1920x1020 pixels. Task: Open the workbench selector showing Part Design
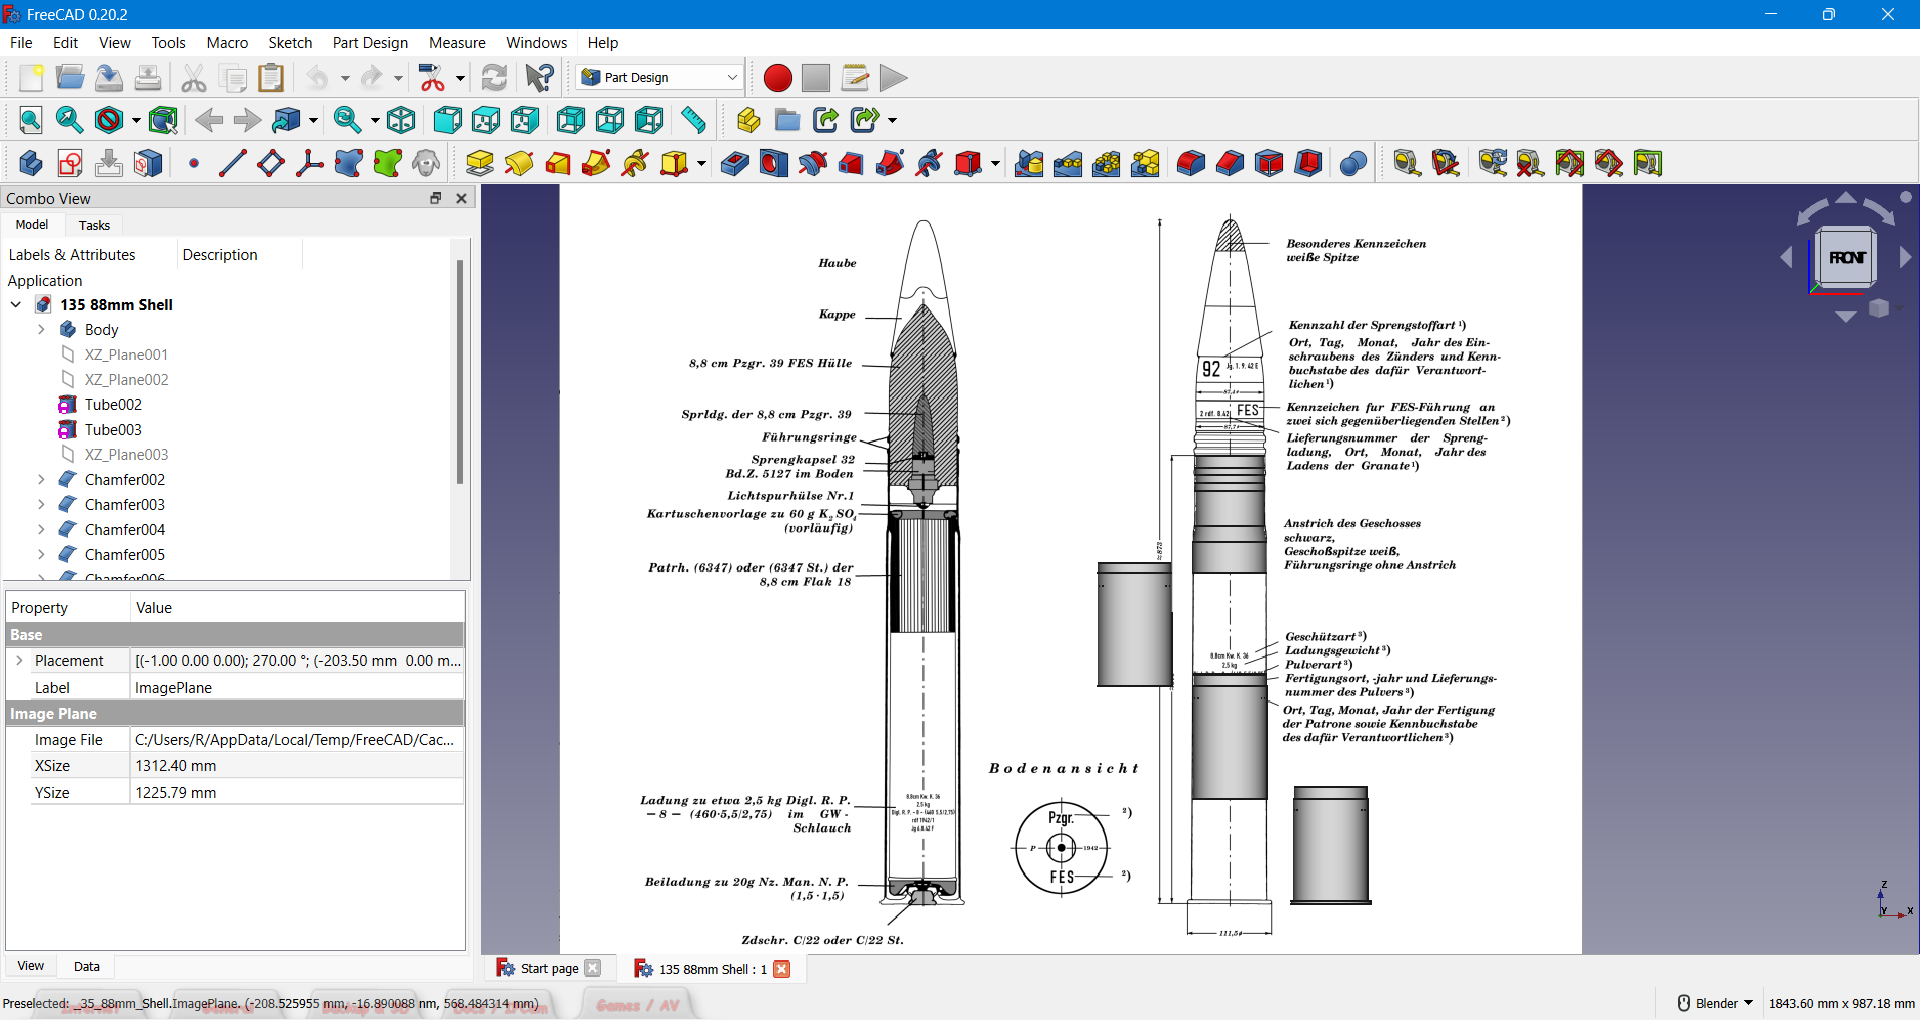[658, 77]
